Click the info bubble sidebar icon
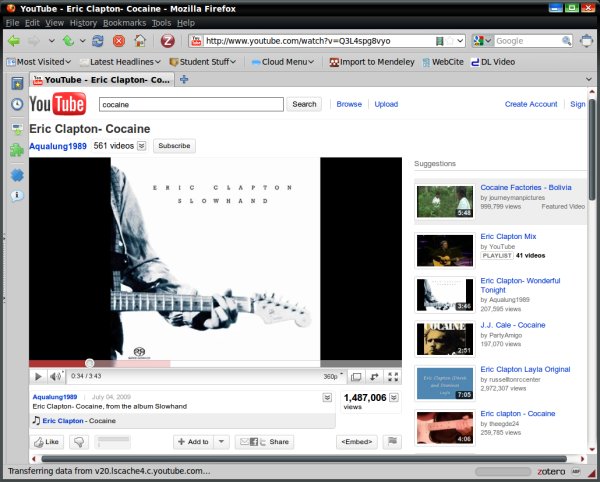 coord(17,195)
